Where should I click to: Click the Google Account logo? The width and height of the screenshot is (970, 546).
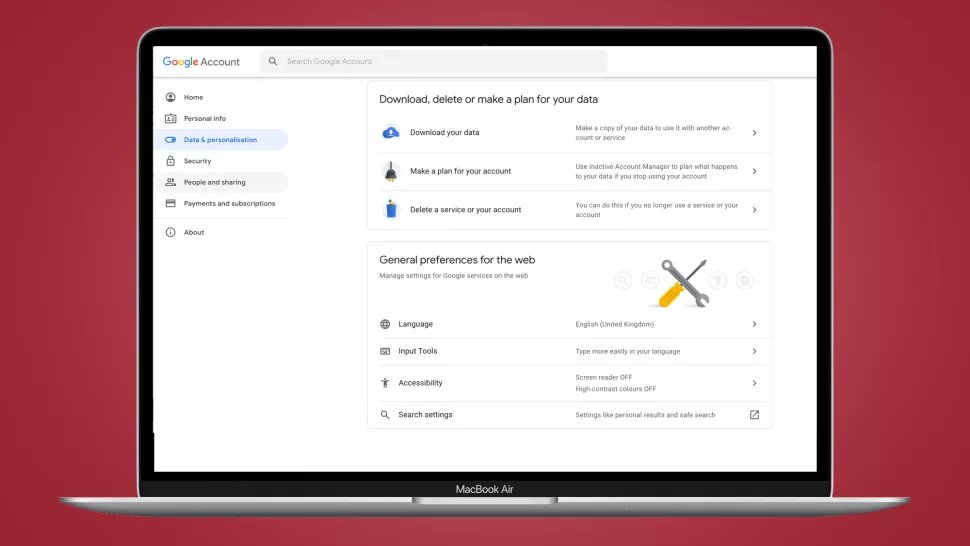(201, 62)
